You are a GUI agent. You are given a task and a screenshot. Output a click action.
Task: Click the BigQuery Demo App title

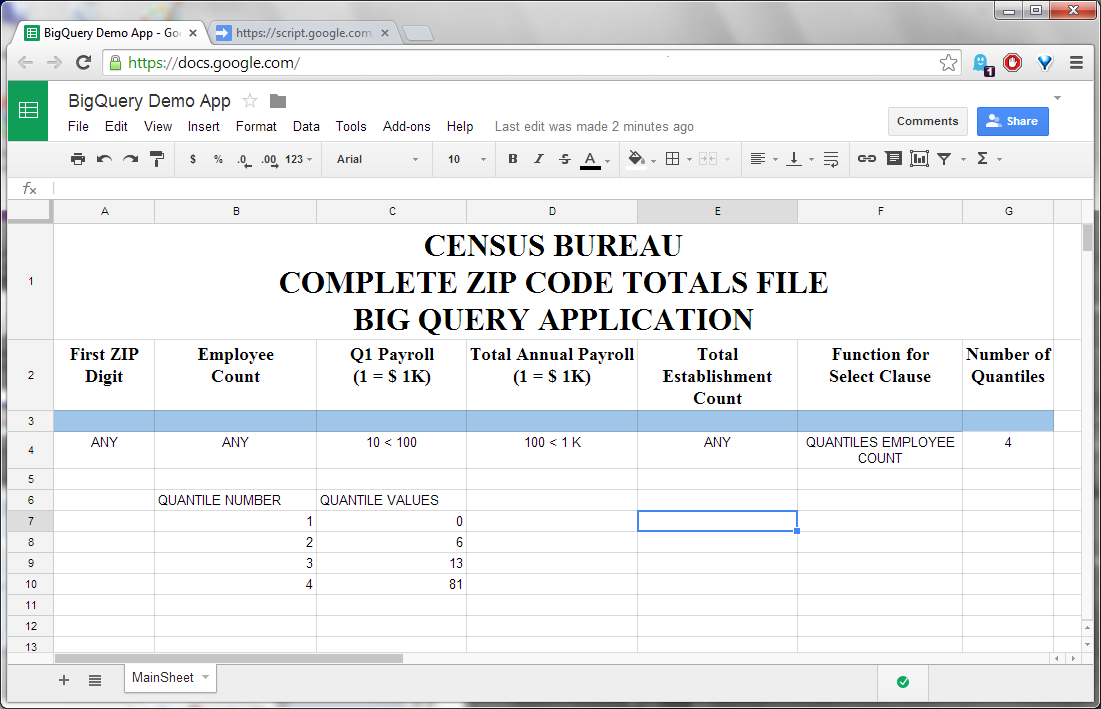tap(150, 101)
